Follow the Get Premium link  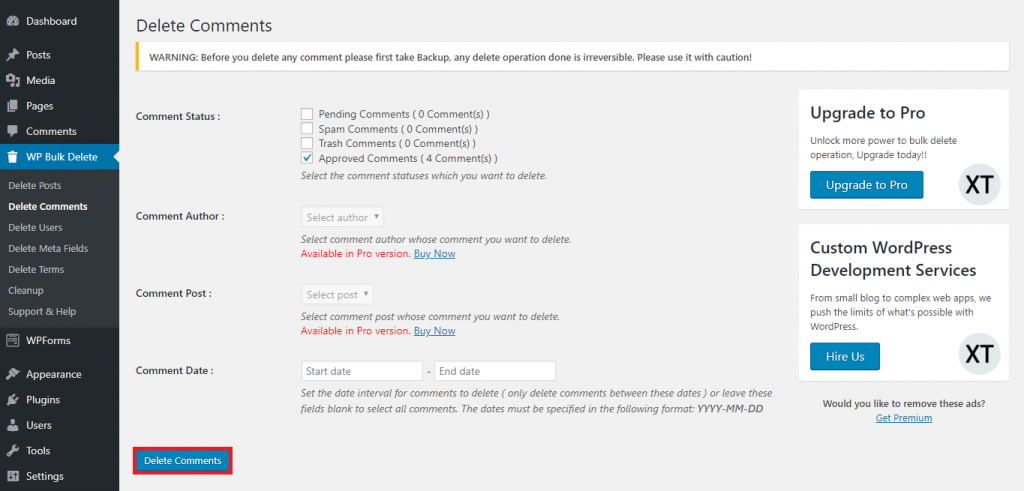904,418
